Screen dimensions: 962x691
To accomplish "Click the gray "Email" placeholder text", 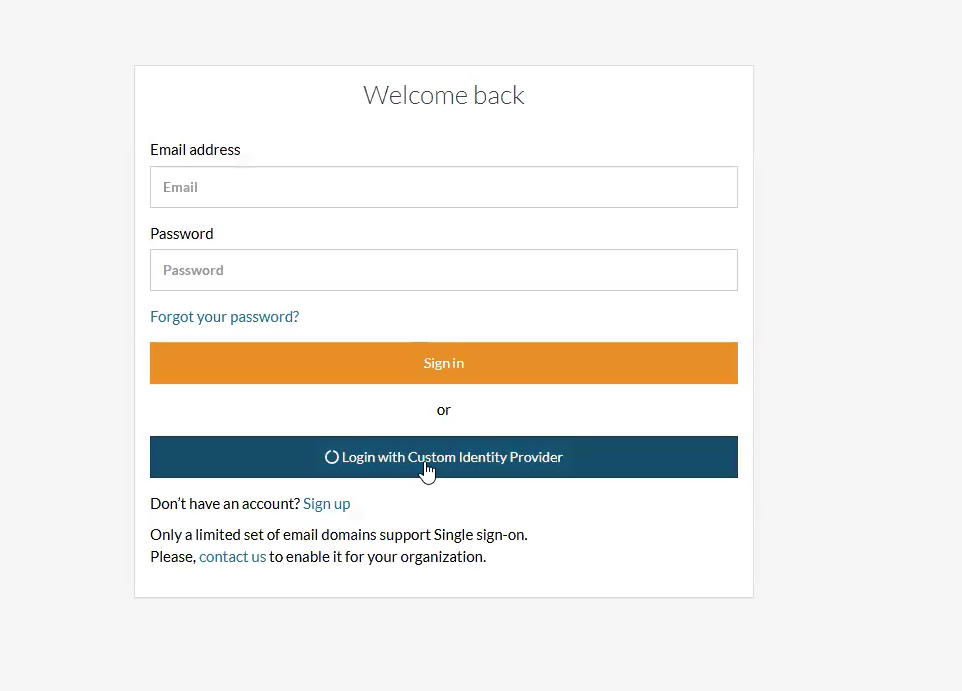I will pos(180,187).
